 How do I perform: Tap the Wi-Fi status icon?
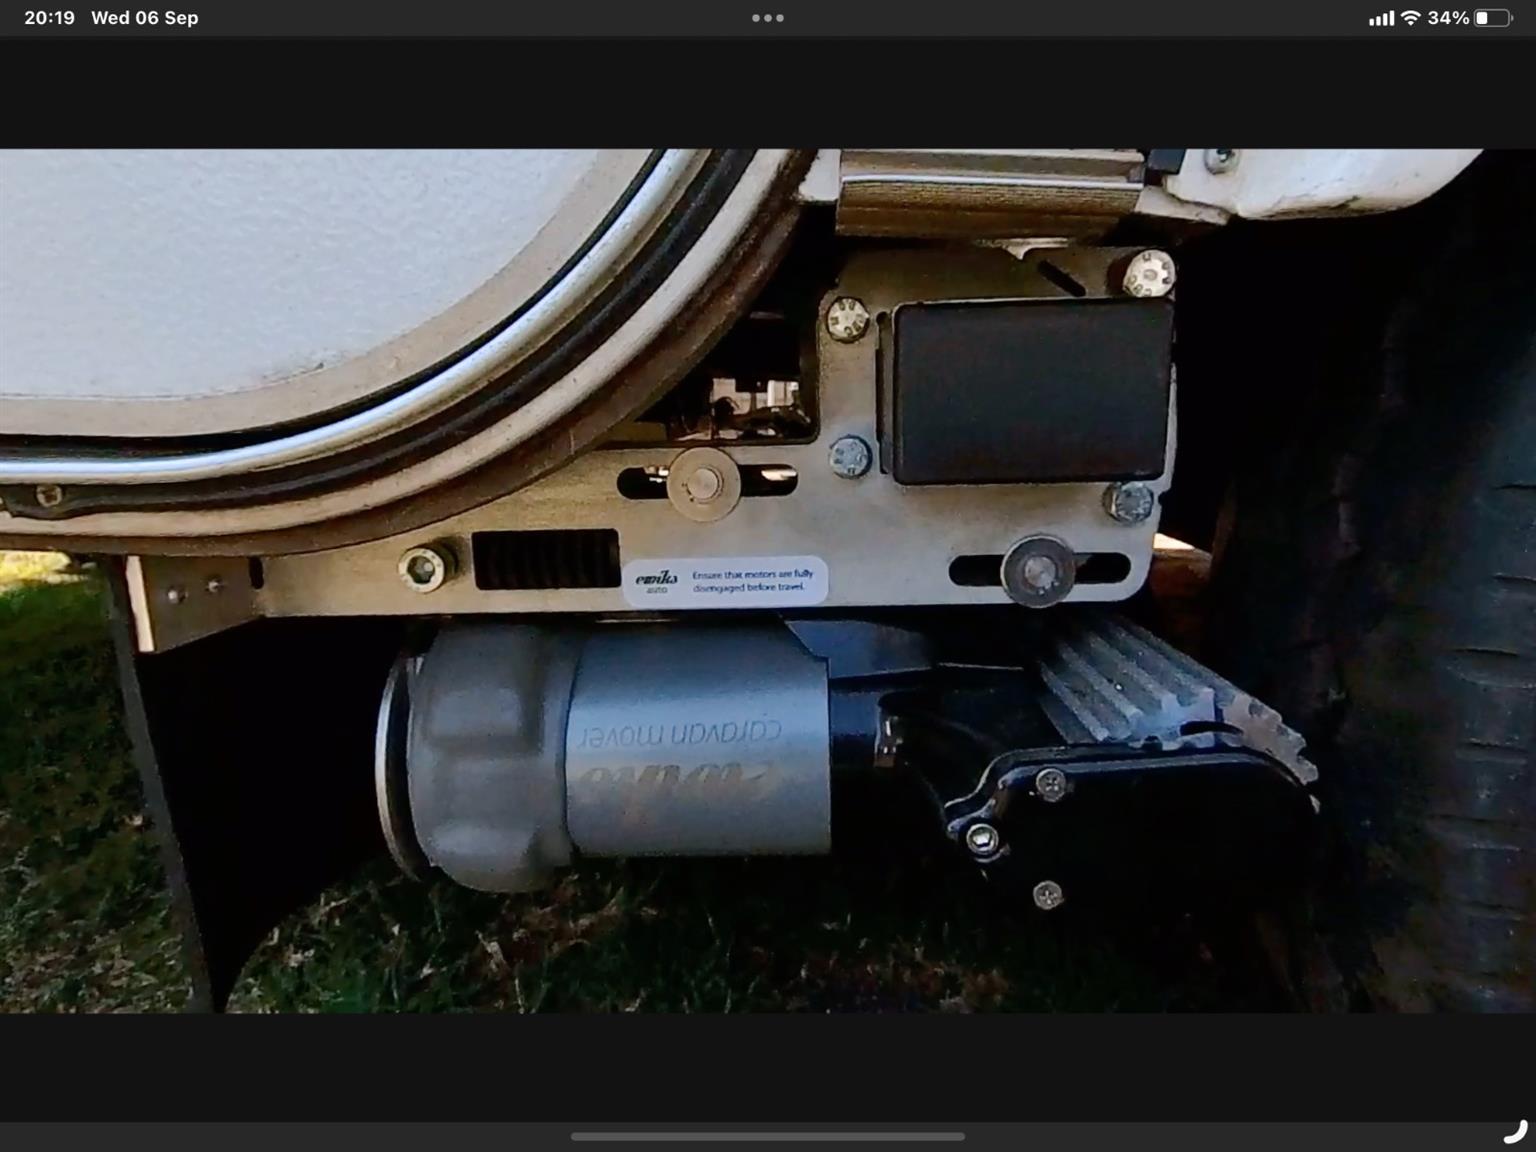coord(1410,18)
